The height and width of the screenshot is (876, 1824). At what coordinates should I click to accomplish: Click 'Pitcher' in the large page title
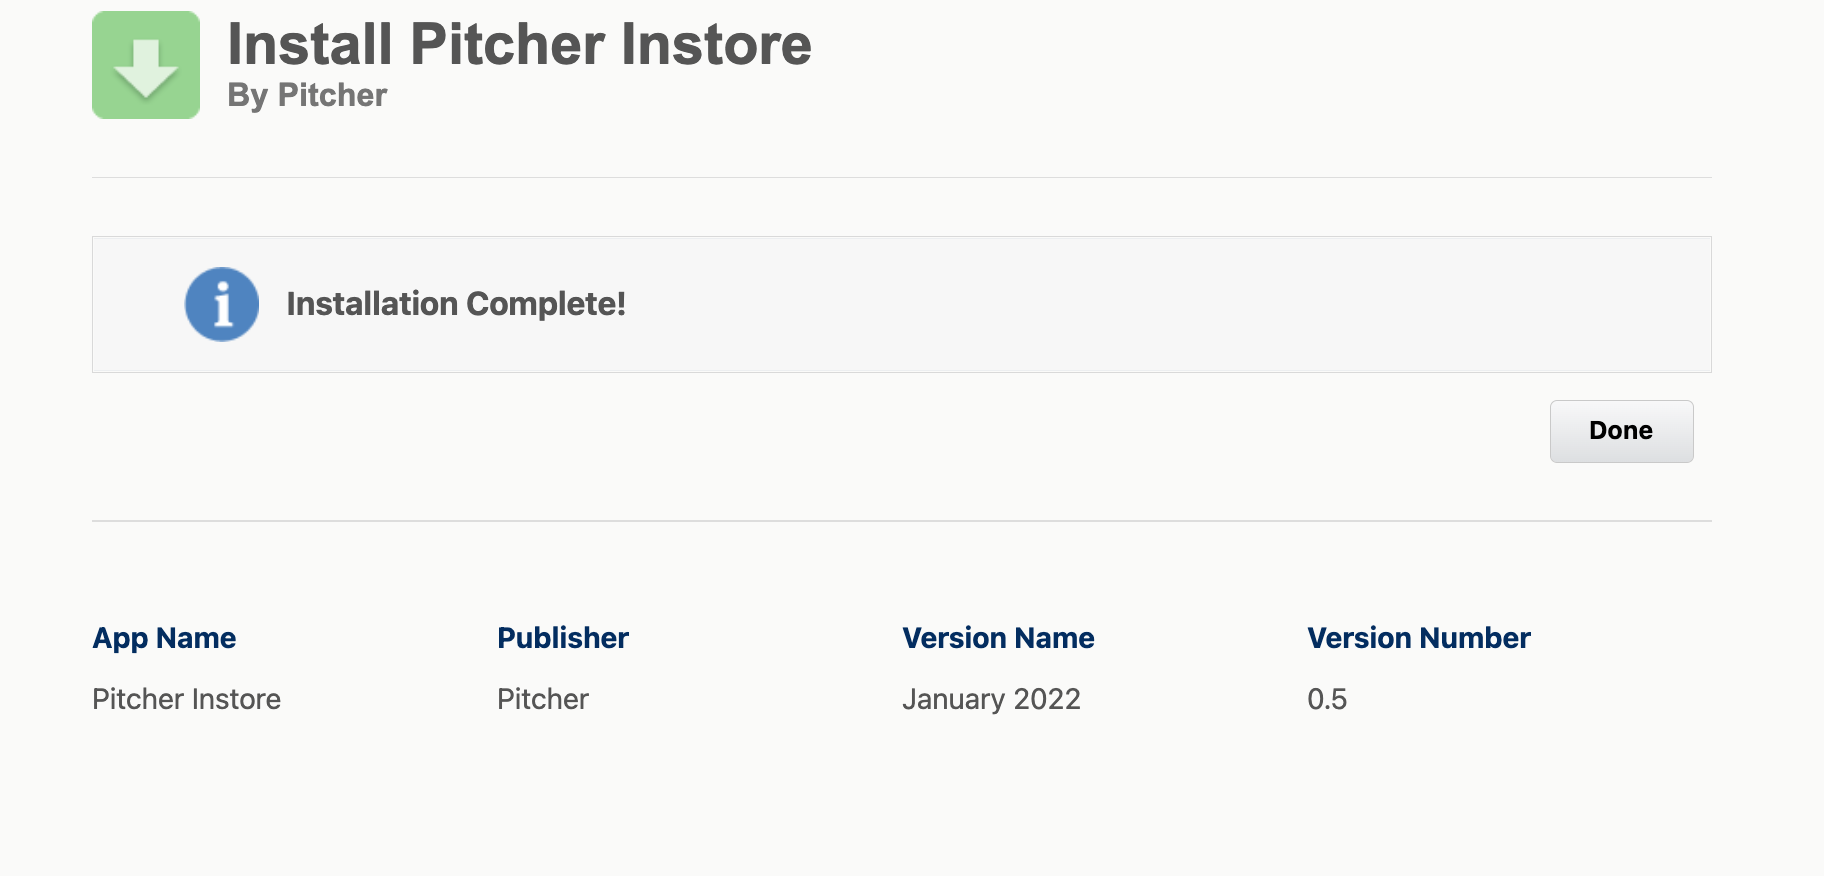point(508,45)
